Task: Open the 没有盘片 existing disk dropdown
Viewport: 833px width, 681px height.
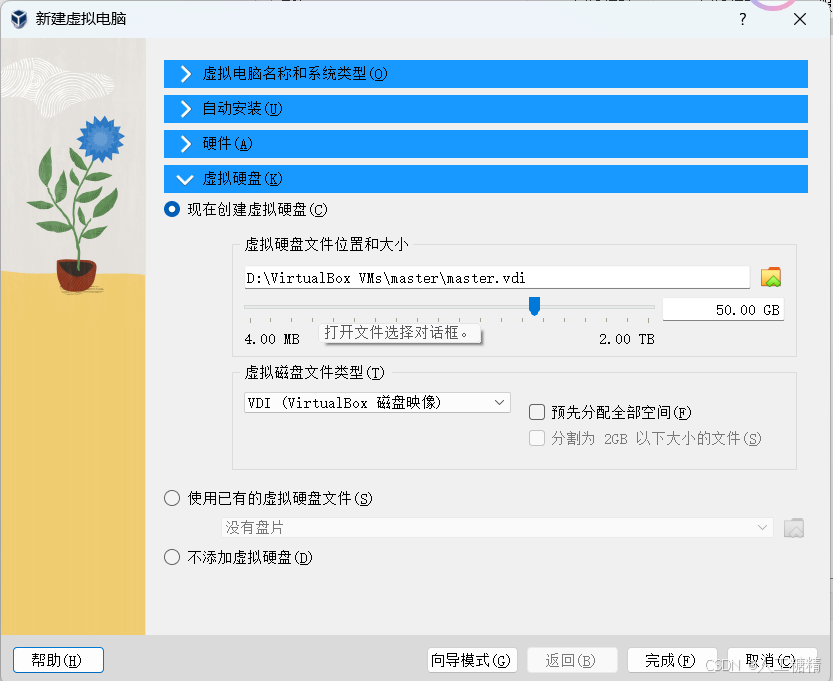Action: click(x=497, y=527)
